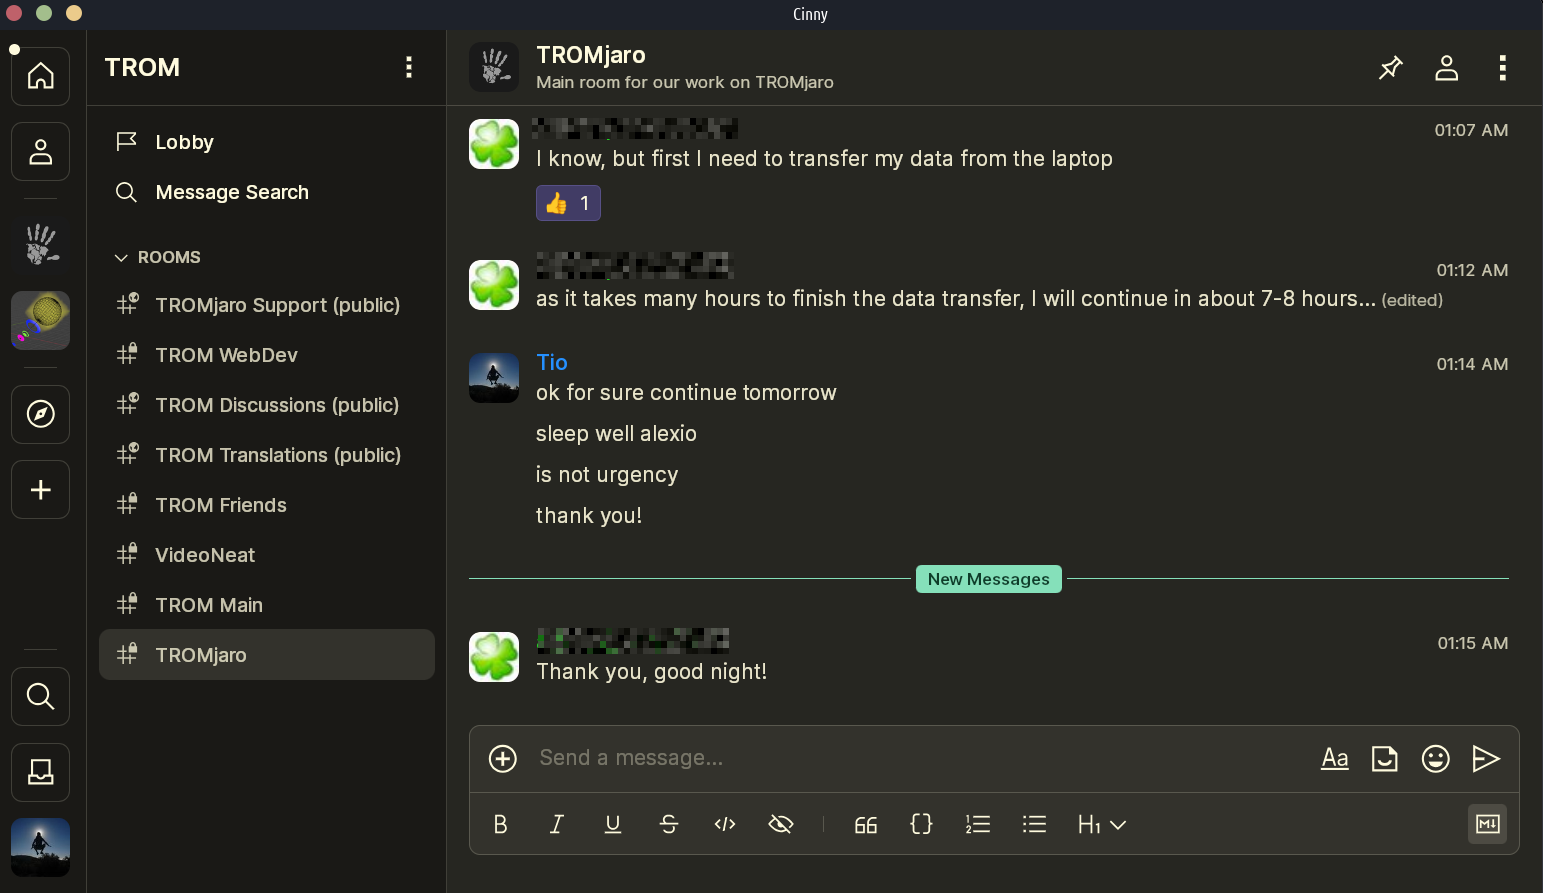Open the sticker picker icon
This screenshot has height=893, width=1543.
(1384, 759)
